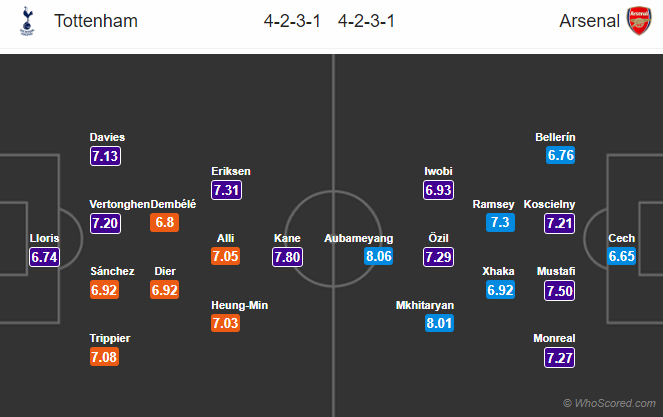Click Davies's 7.13 rating badge
Image resolution: width=663 pixels, height=417 pixels.
[x=105, y=155]
